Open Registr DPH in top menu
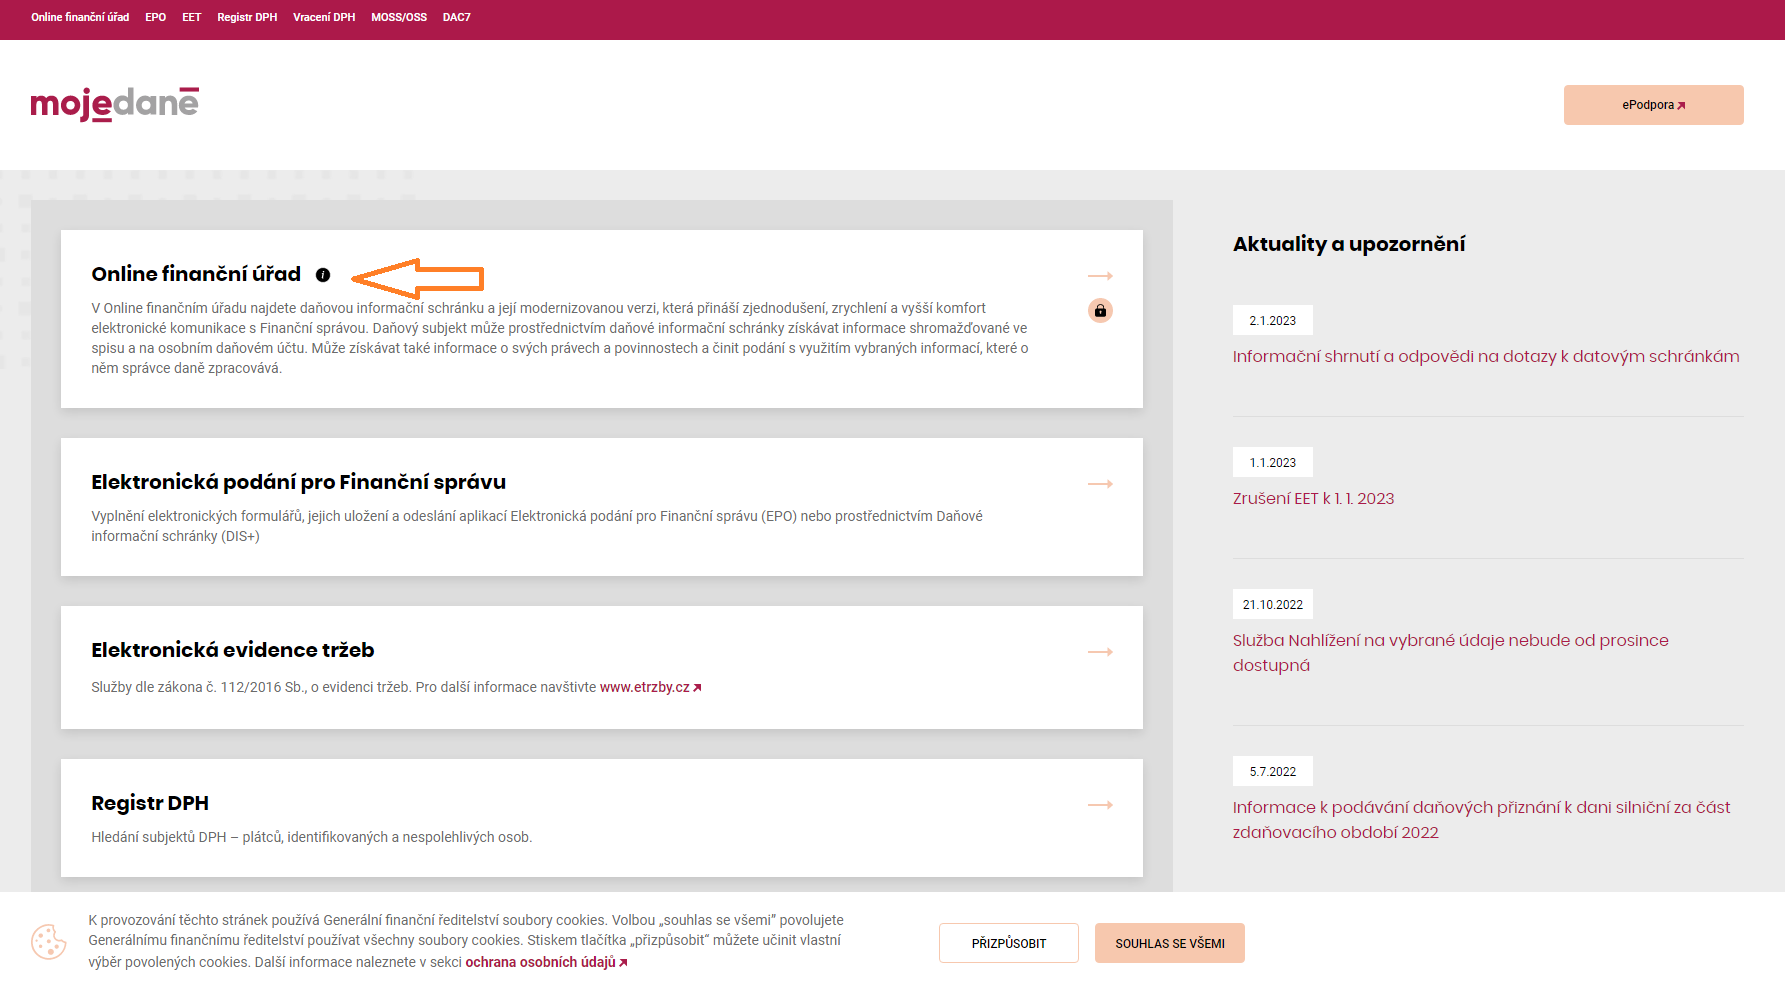1785x981 pixels. 247,17
